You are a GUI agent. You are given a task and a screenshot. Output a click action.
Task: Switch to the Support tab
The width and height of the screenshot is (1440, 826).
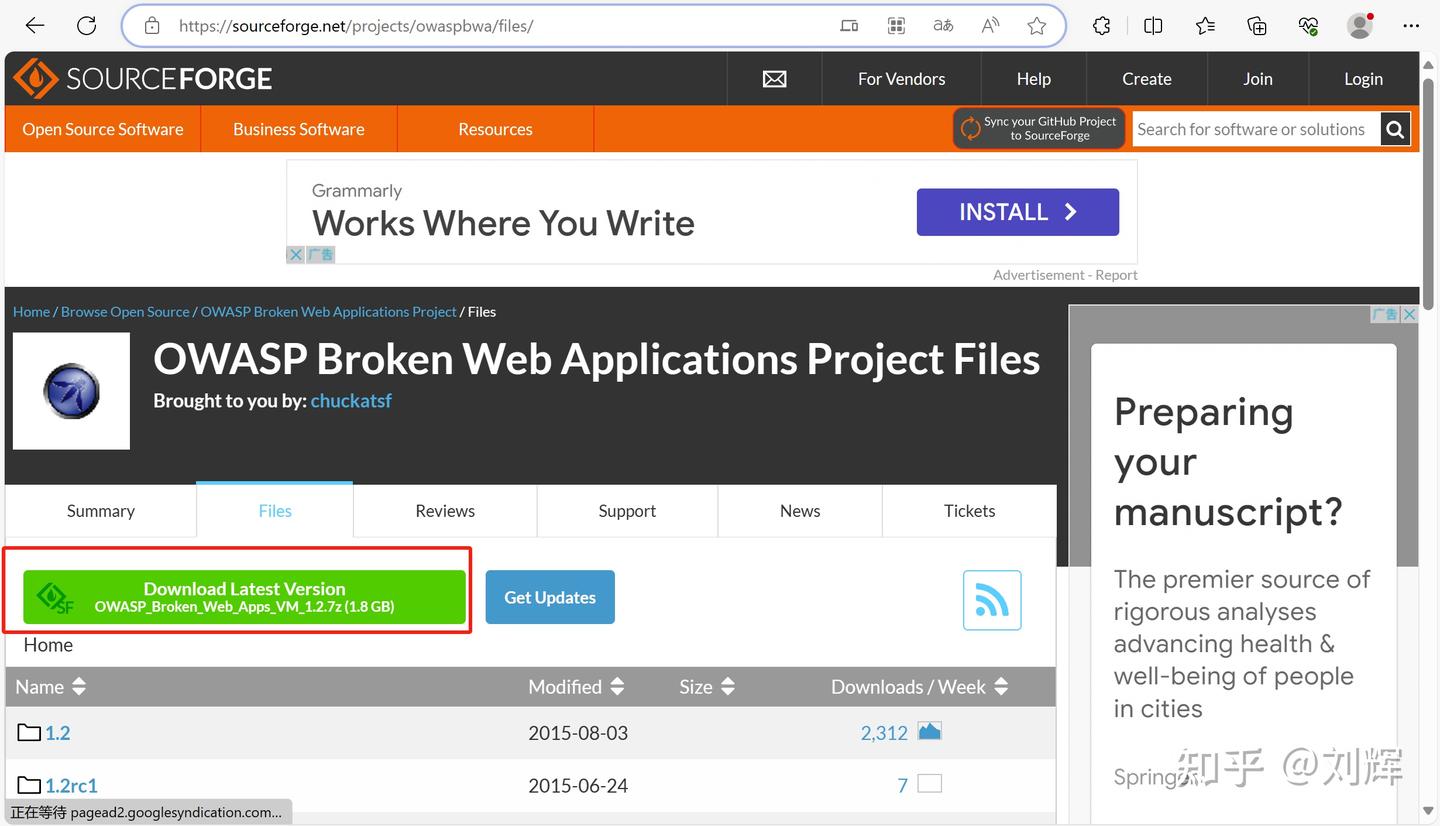click(627, 511)
